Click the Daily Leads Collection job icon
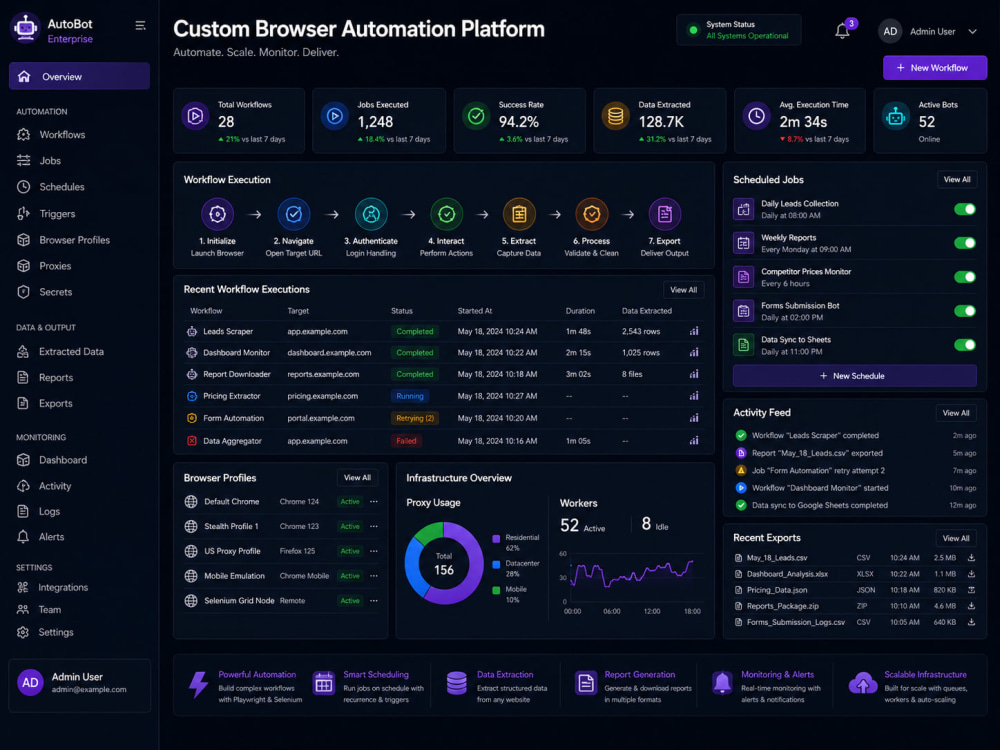 [743, 209]
